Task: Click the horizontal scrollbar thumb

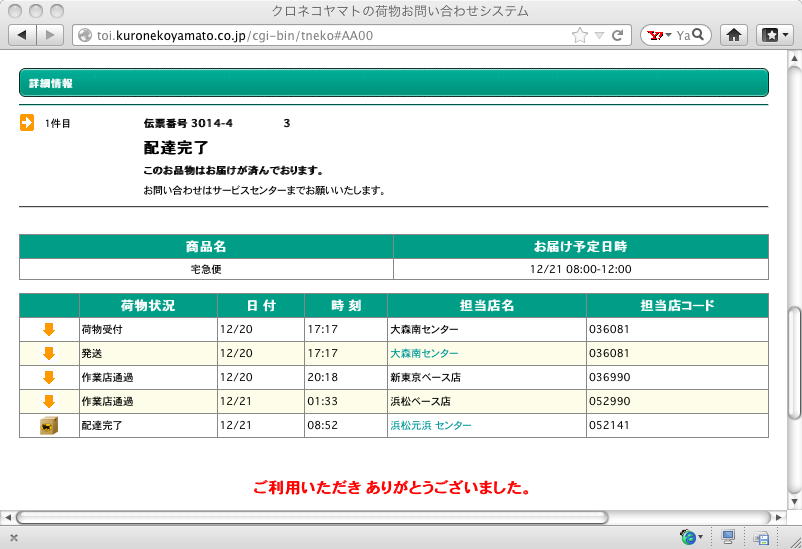Action: coord(312,517)
